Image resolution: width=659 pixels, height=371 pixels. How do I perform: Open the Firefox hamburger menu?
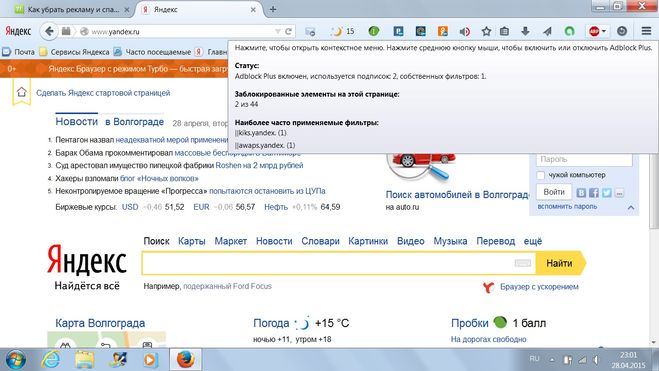coord(646,31)
